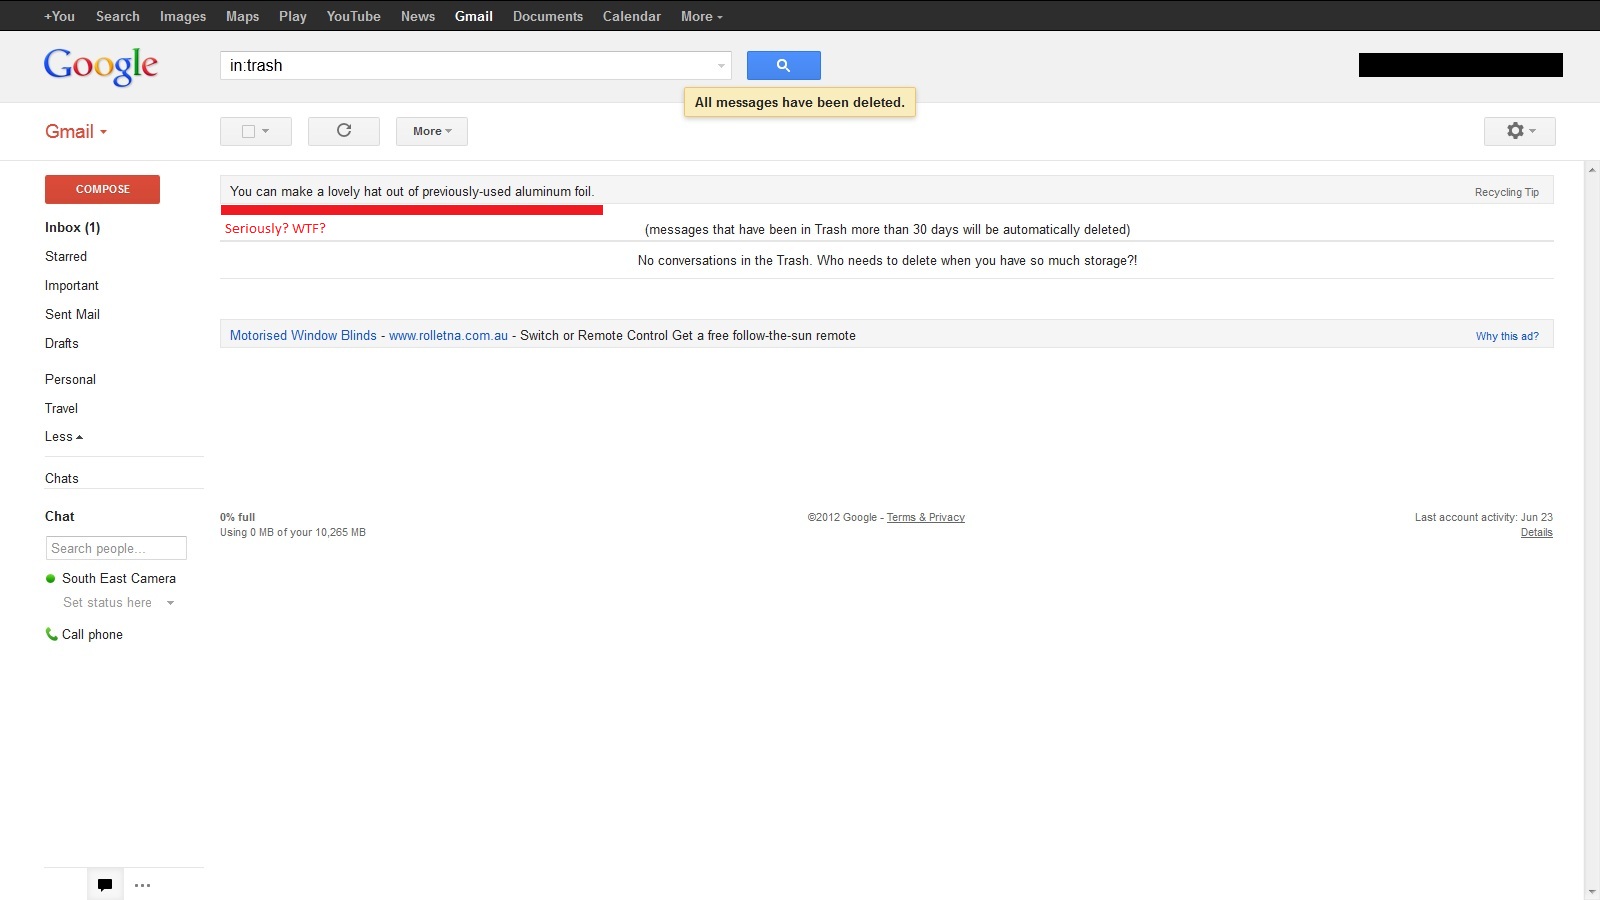This screenshot has height=900, width=1600.
Task: Open the arrow next to select-all checkbox
Action: tap(266, 131)
